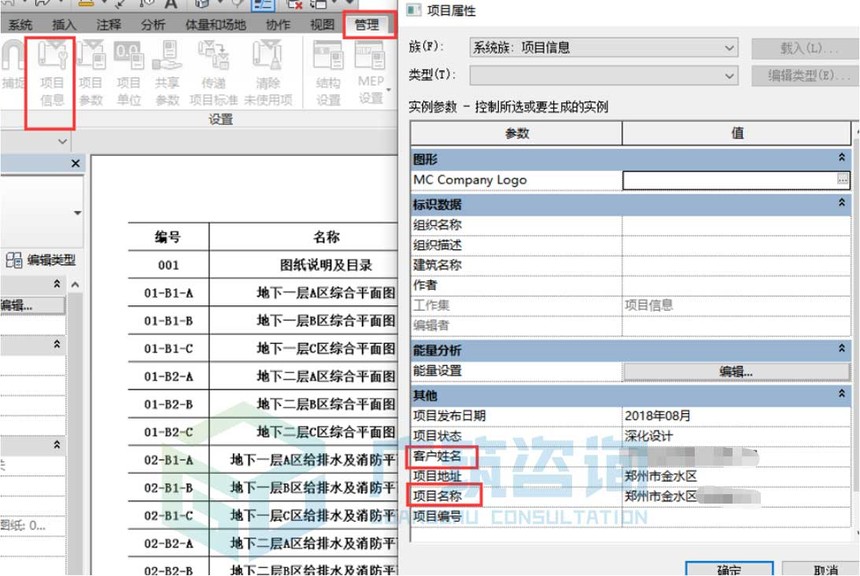Open the 共享参数 tool
The image size is (860, 576).
pyautogui.click(x=167, y=74)
